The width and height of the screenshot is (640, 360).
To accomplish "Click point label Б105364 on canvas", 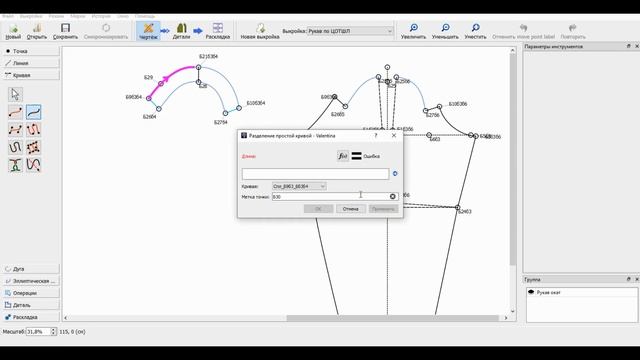I will coord(256,103).
